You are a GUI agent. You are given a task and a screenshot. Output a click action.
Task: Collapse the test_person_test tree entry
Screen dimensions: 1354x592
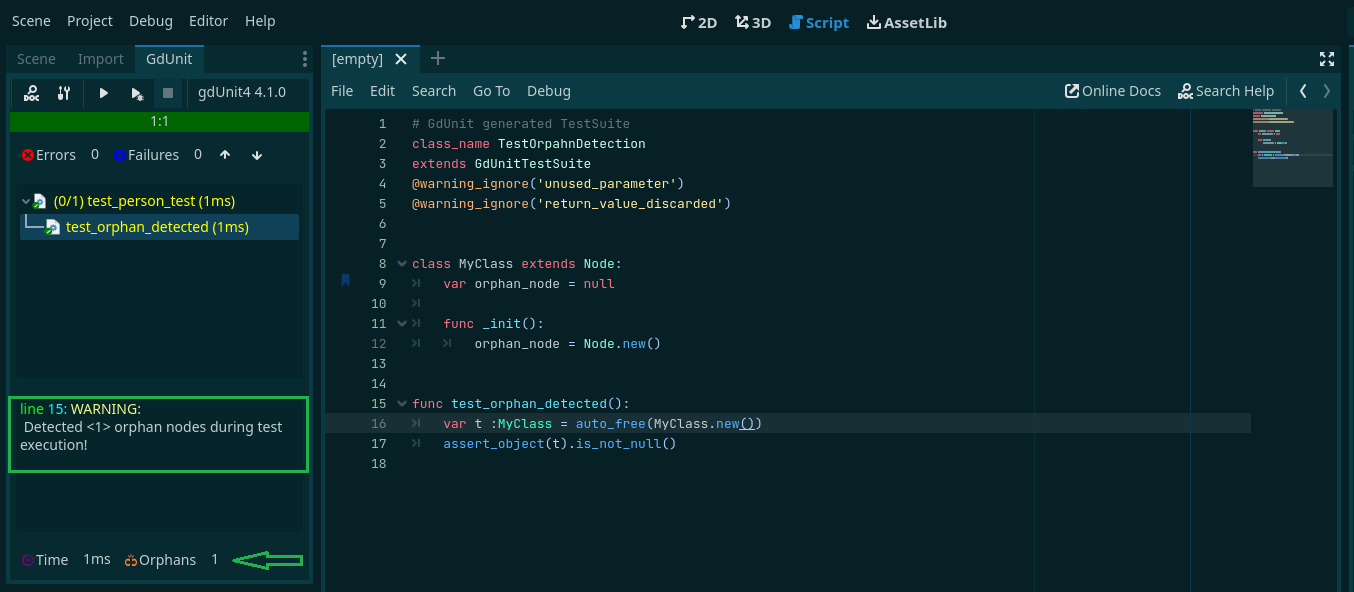[24, 200]
